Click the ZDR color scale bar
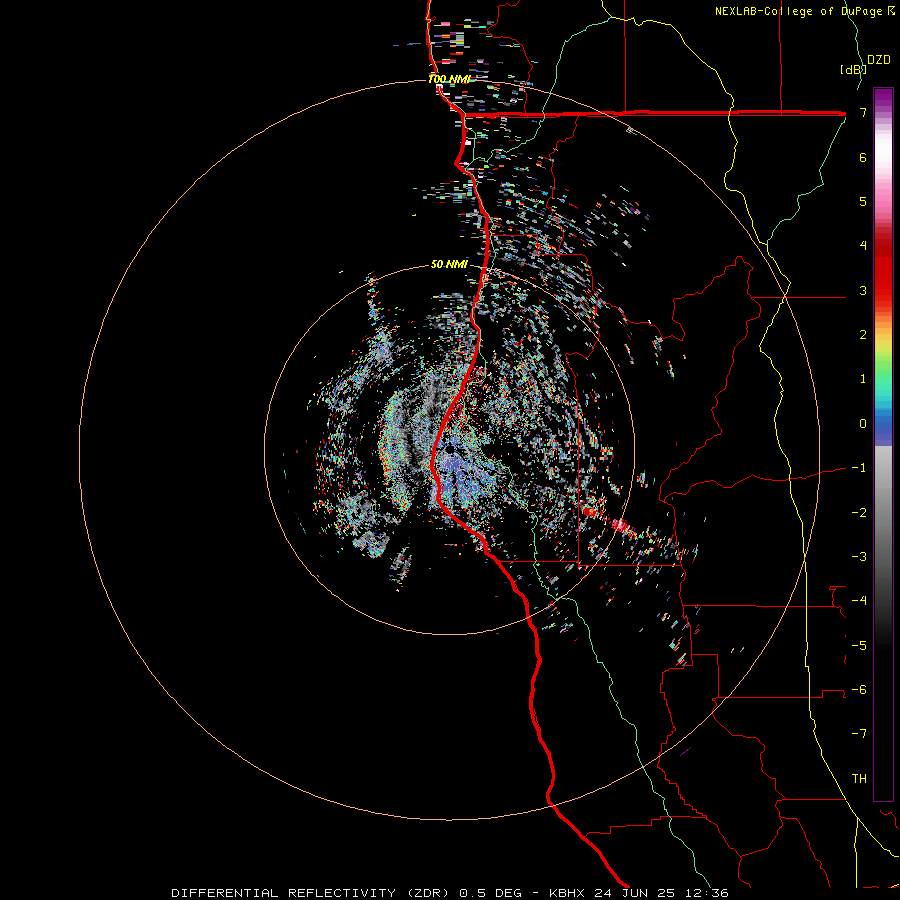 (883, 444)
